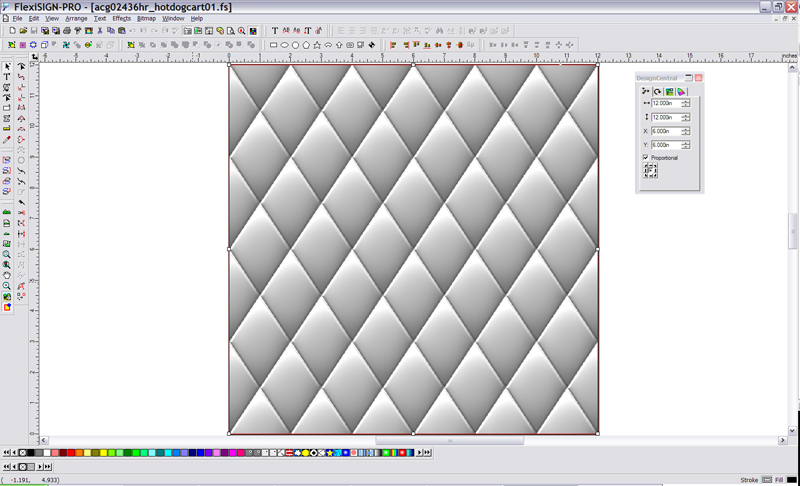
Task: Close the DesignCentral panel
Action: point(698,78)
